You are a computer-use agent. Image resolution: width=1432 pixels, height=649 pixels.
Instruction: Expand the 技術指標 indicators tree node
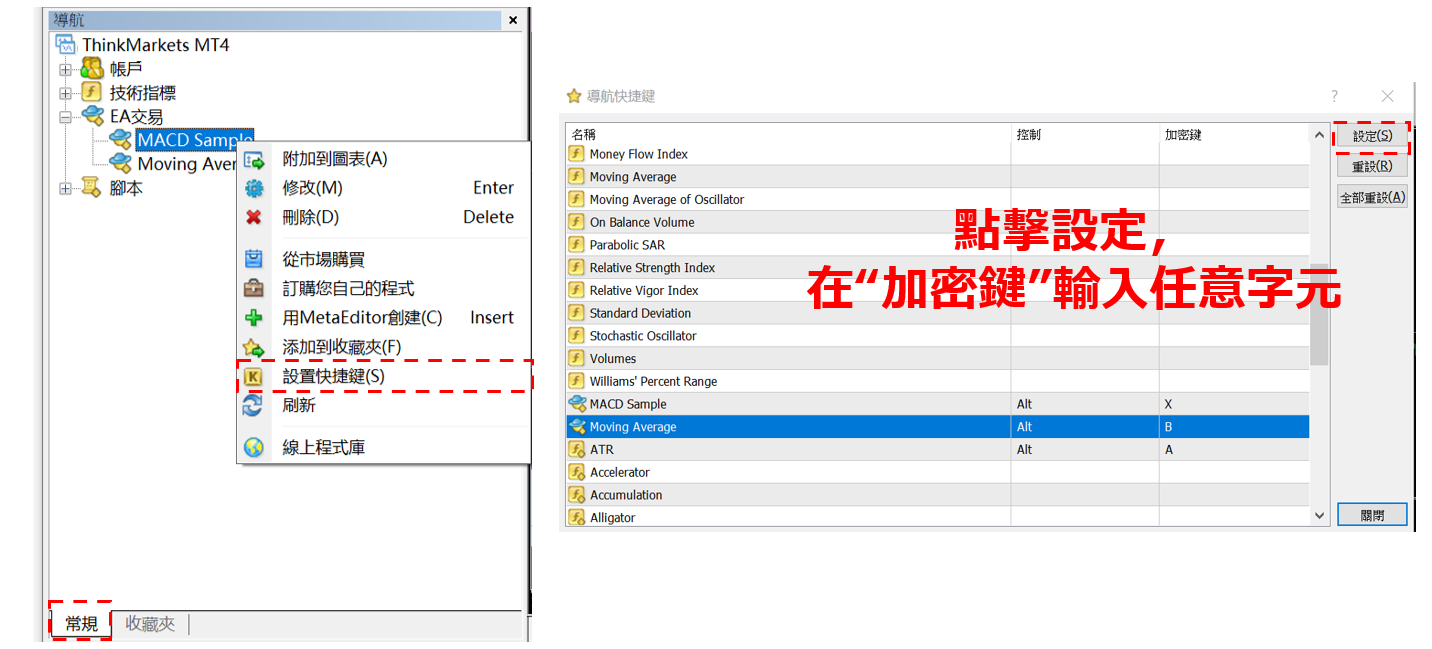click(66, 93)
